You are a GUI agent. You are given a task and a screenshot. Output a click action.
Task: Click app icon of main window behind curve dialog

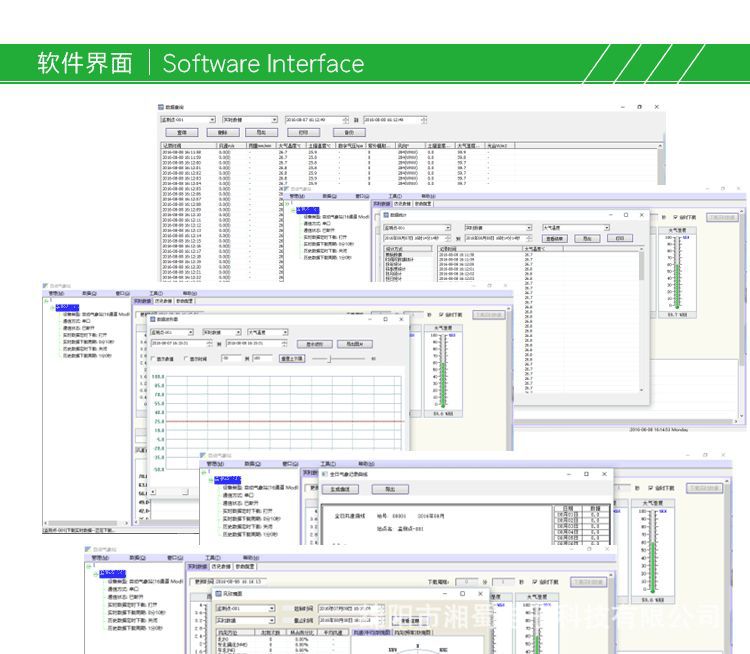coord(45,286)
